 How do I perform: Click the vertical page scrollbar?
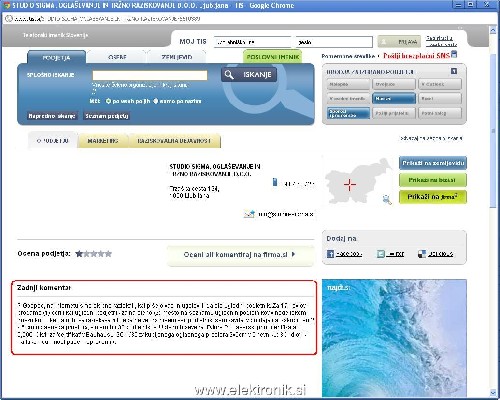(493, 210)
